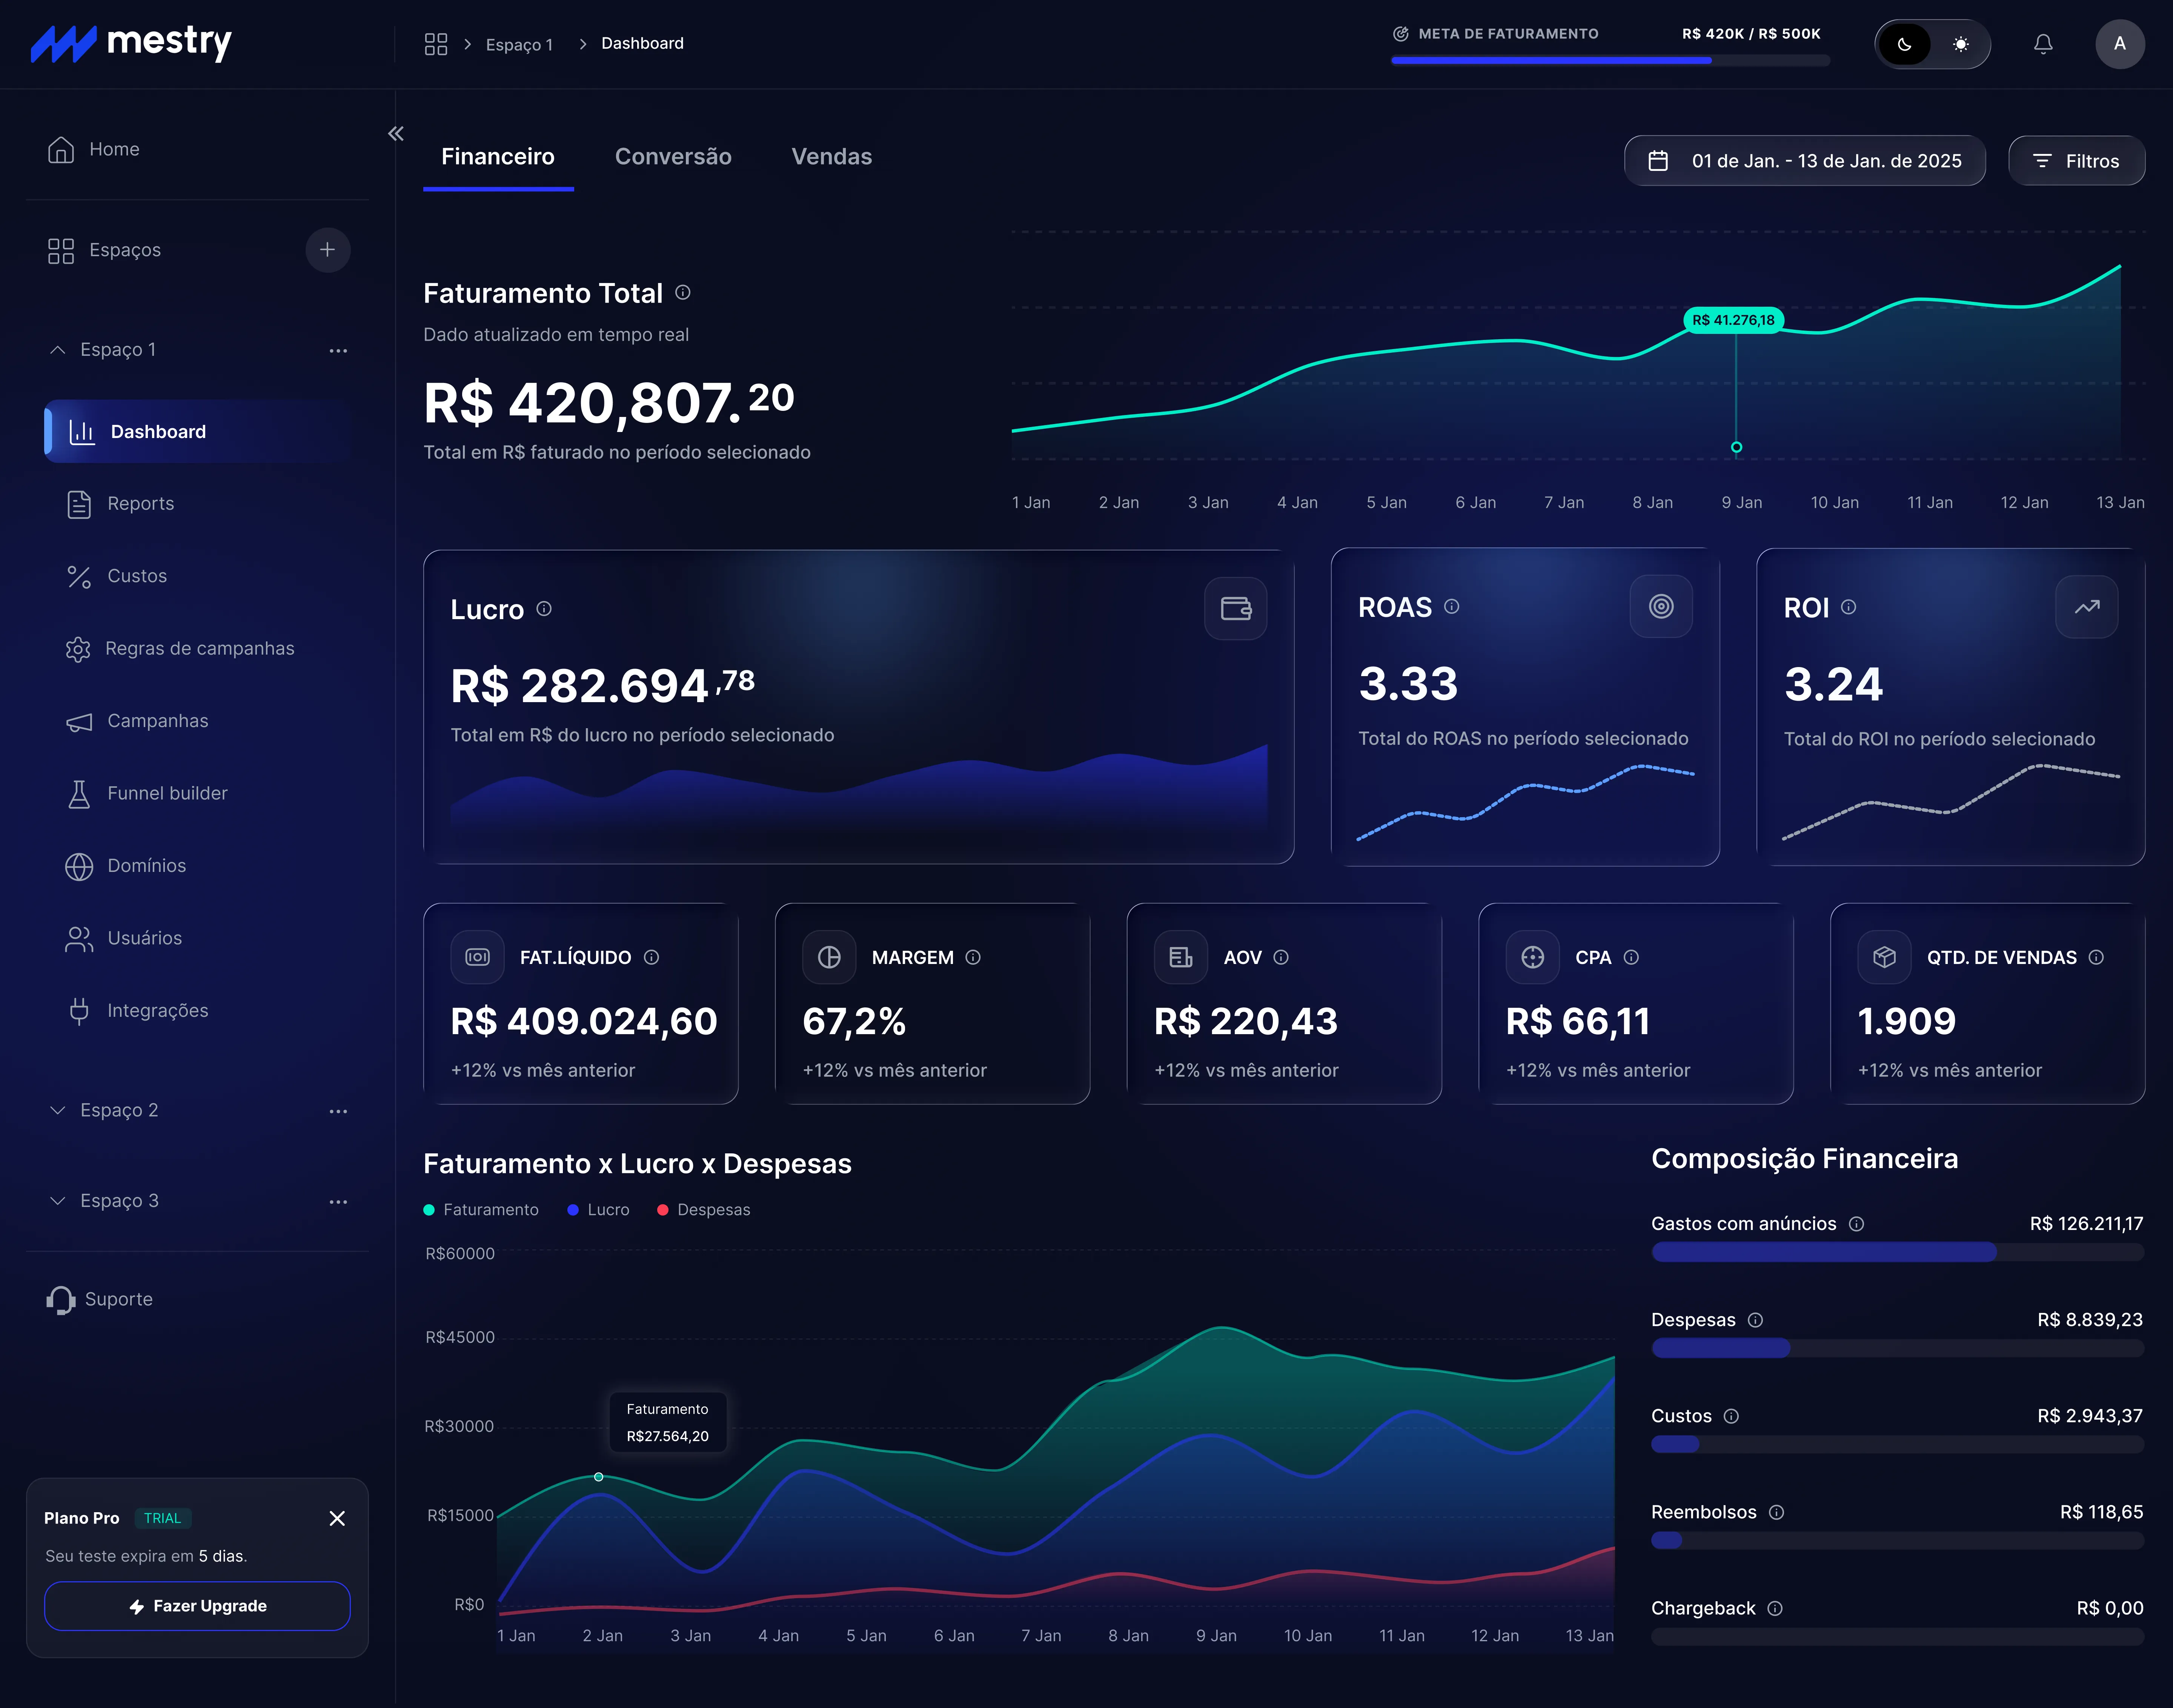Open the date range picker for January

coord(1803,160)
